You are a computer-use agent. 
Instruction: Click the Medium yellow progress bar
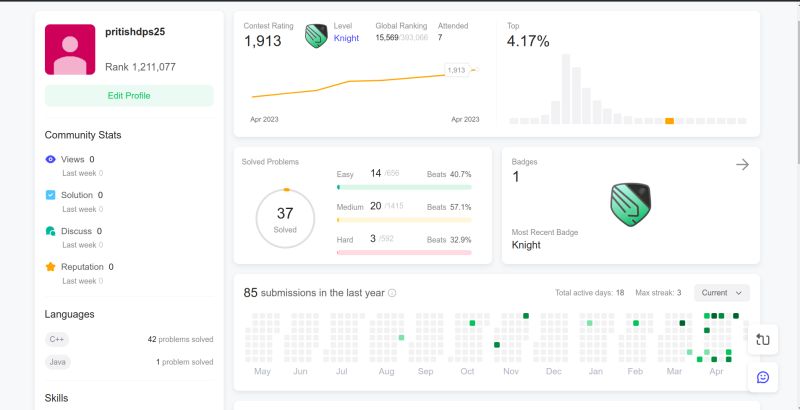[x=404, y=220]
